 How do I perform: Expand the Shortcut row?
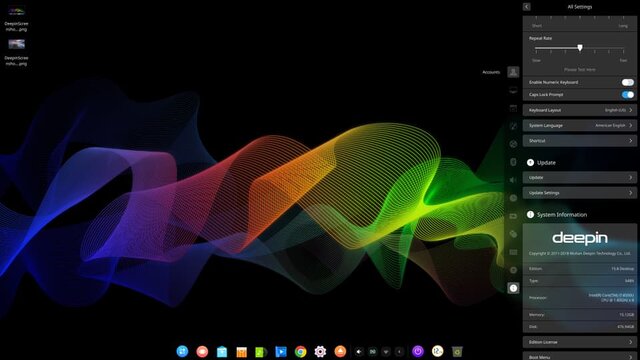tap(580, 140)
